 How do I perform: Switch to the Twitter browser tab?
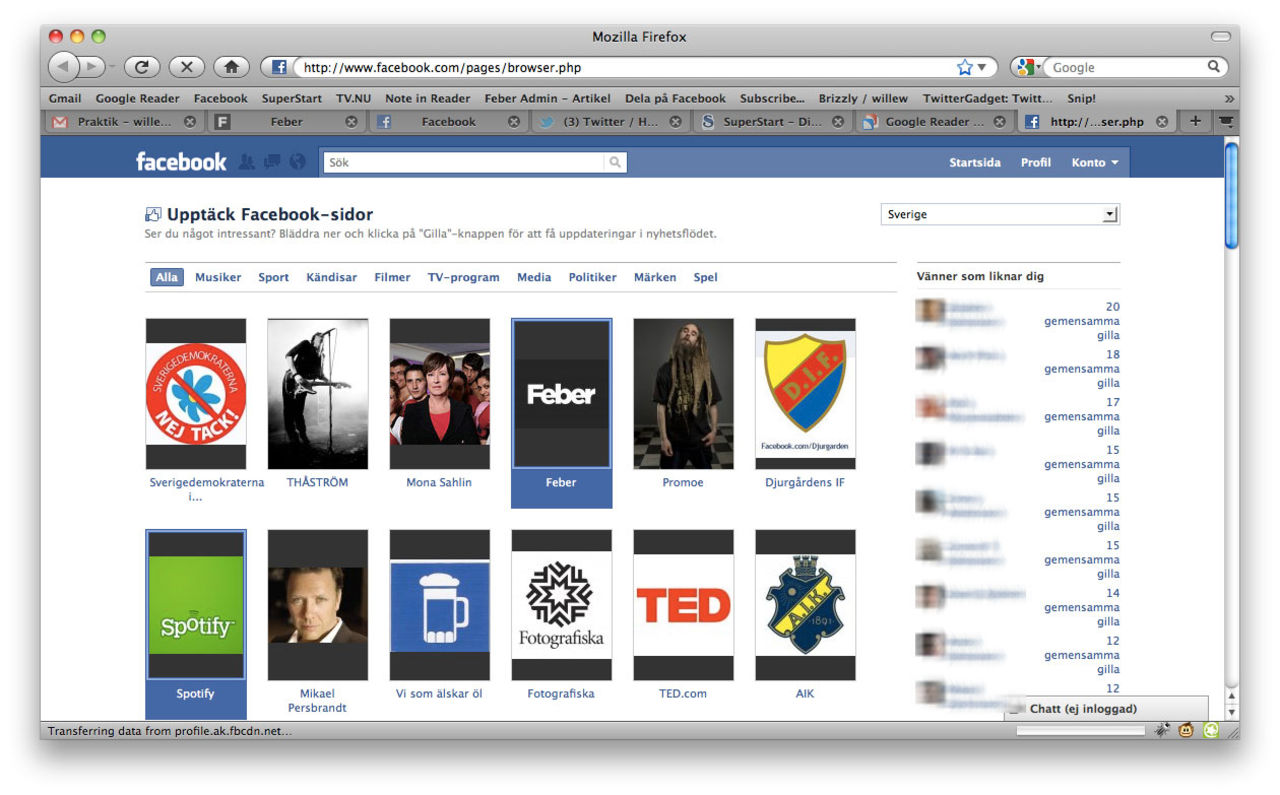click(x=604, y=122)
